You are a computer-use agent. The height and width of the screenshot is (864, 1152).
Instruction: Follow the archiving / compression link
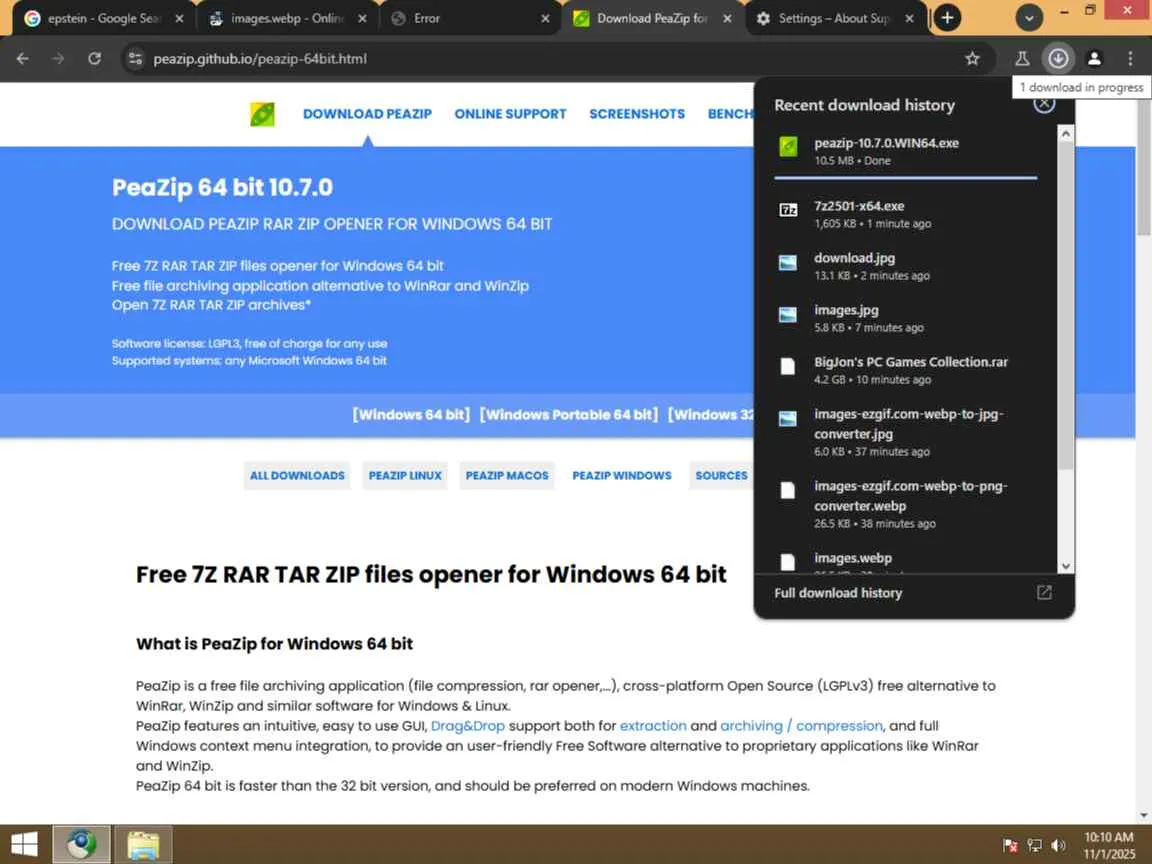tap(801, 726)
